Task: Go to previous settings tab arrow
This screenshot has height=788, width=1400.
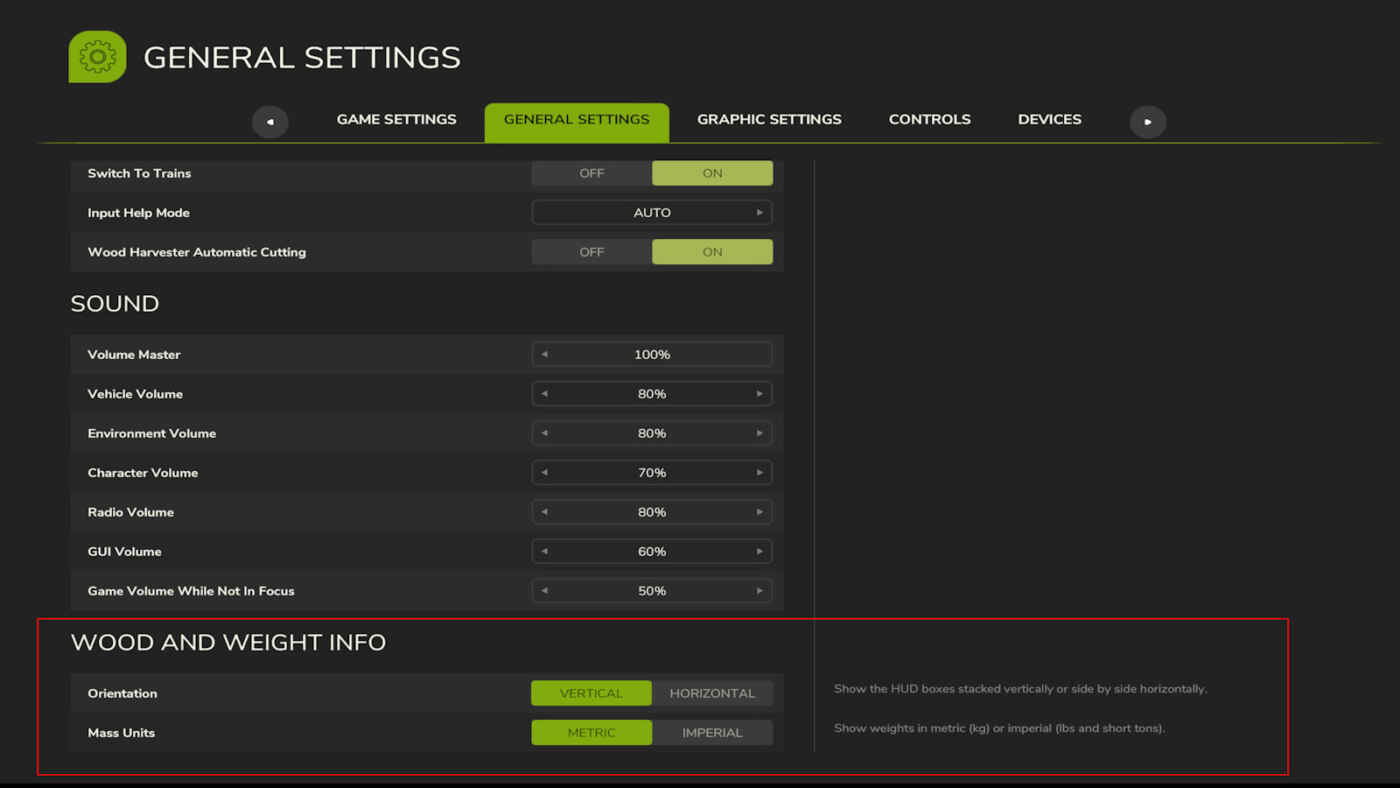Action: [x=270, y=122]
